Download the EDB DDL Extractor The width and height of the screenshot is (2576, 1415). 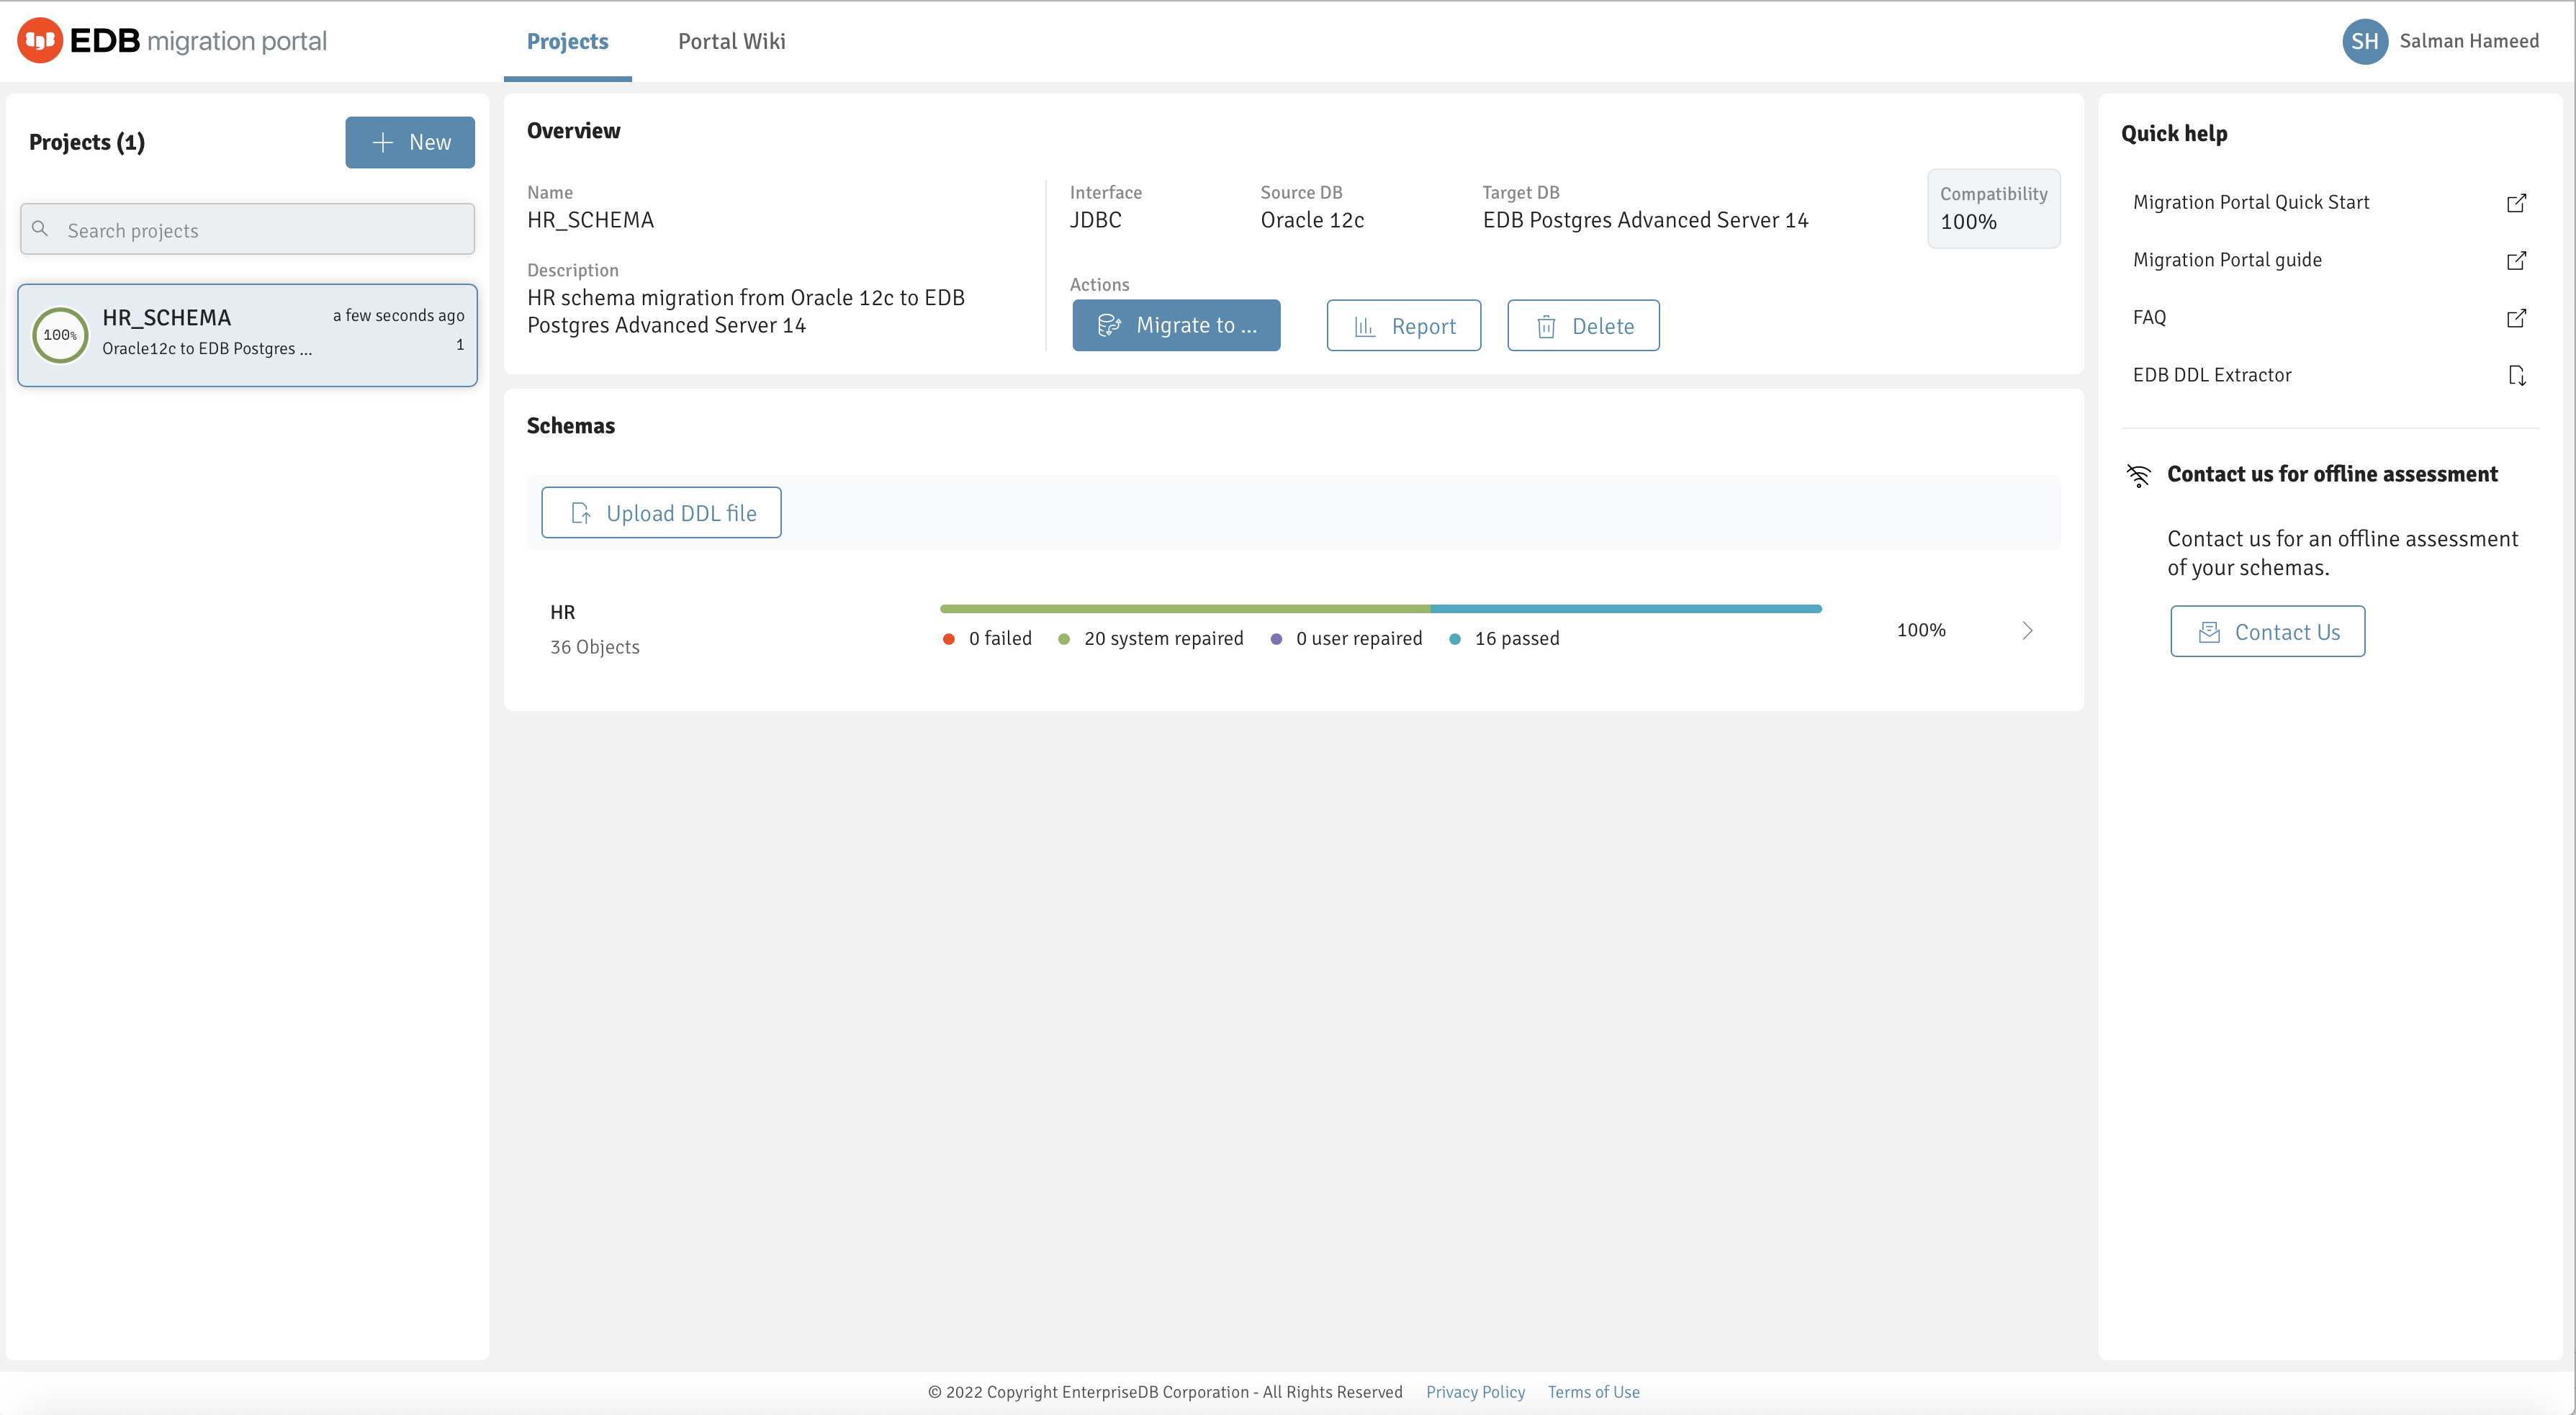(x=2212, y=375)
